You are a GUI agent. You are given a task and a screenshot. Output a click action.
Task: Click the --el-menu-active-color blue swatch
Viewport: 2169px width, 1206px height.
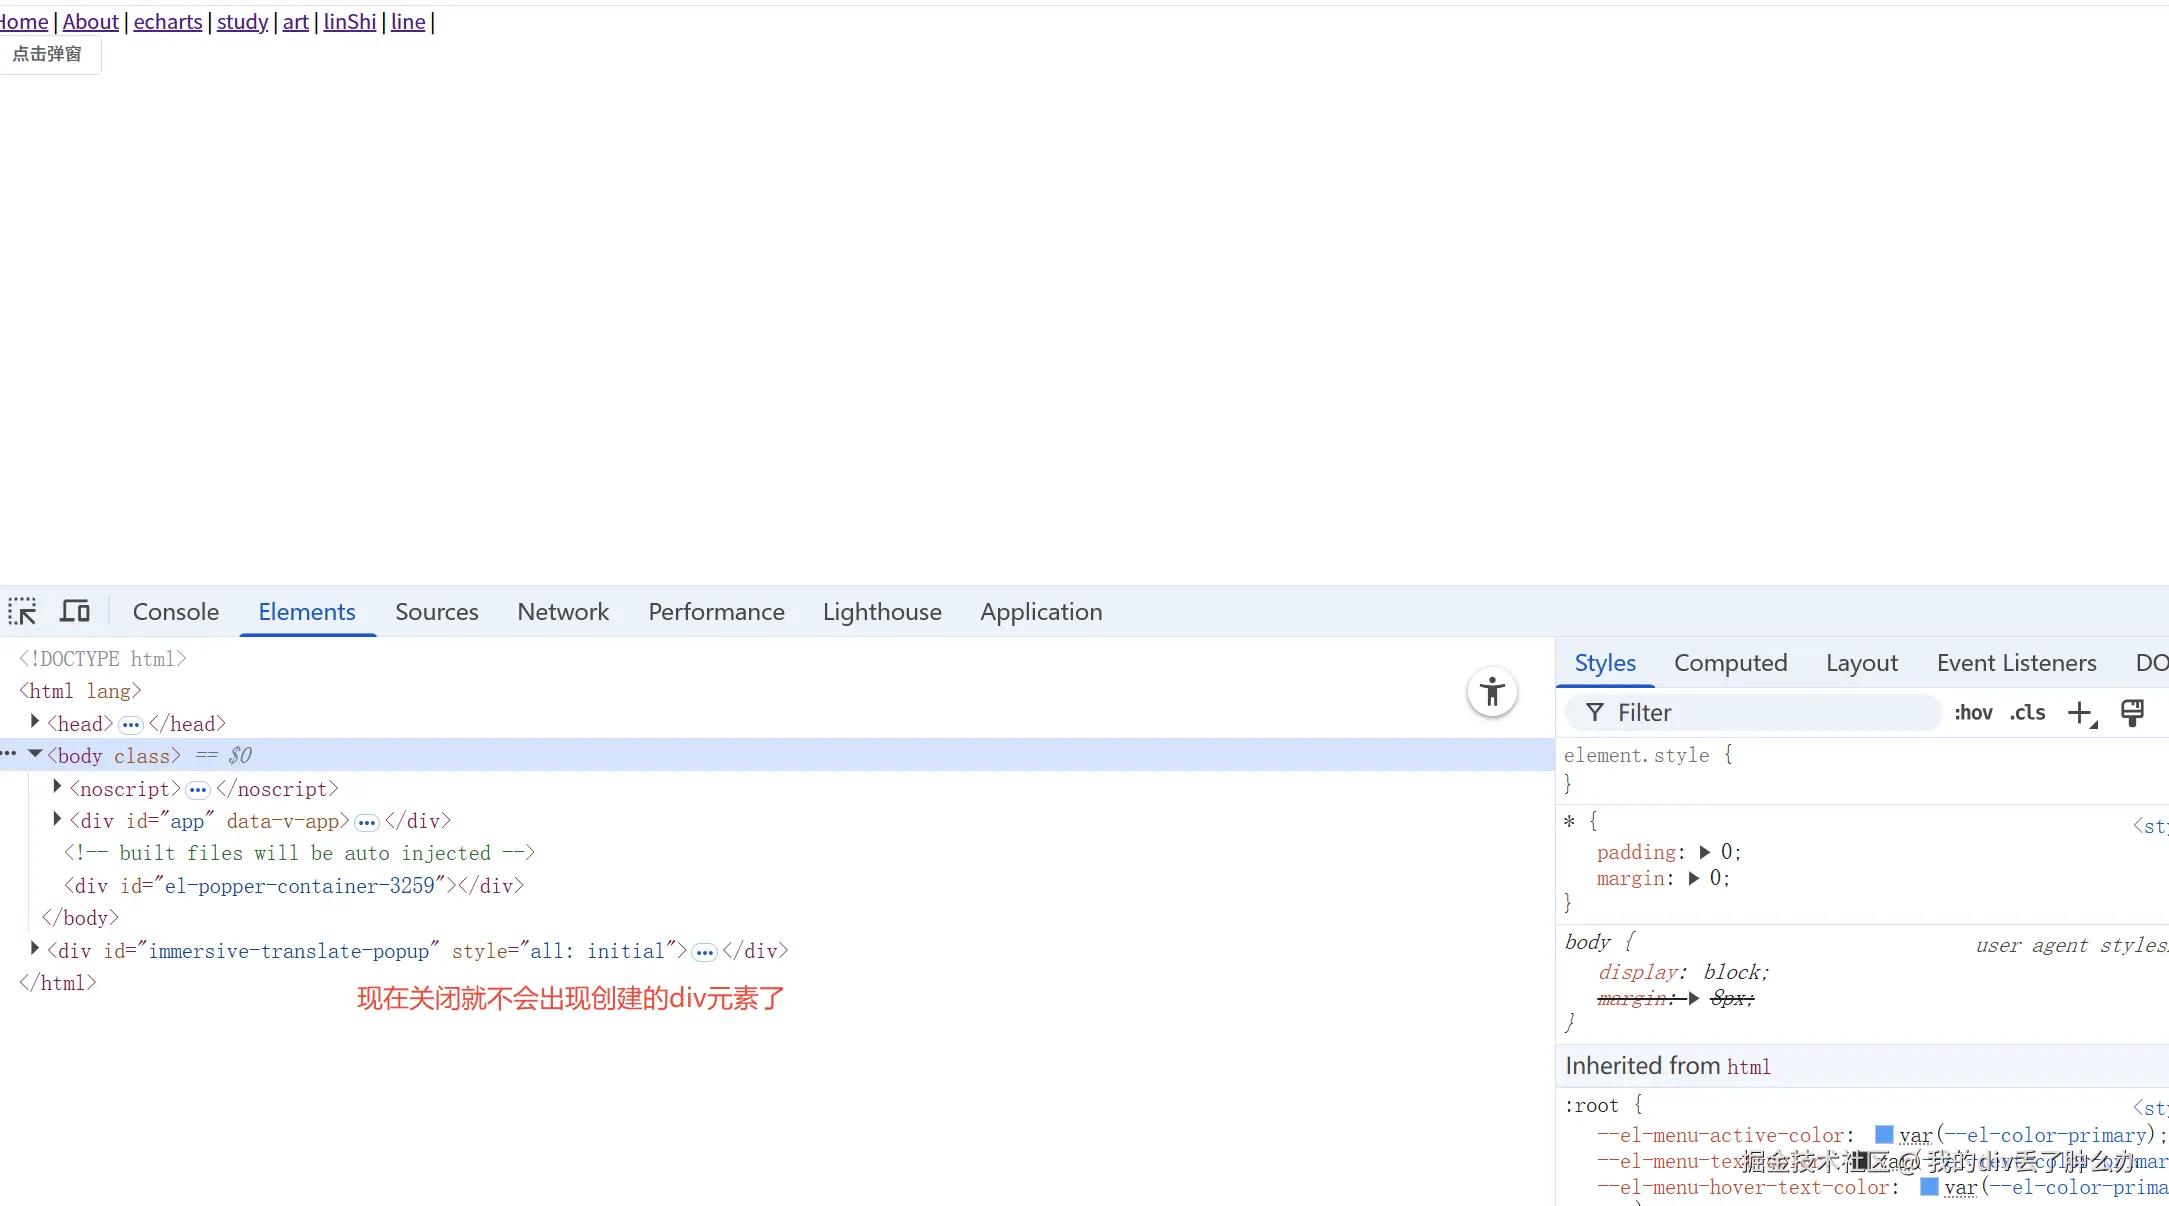pyautogui.click(x=1884, y=1135)
